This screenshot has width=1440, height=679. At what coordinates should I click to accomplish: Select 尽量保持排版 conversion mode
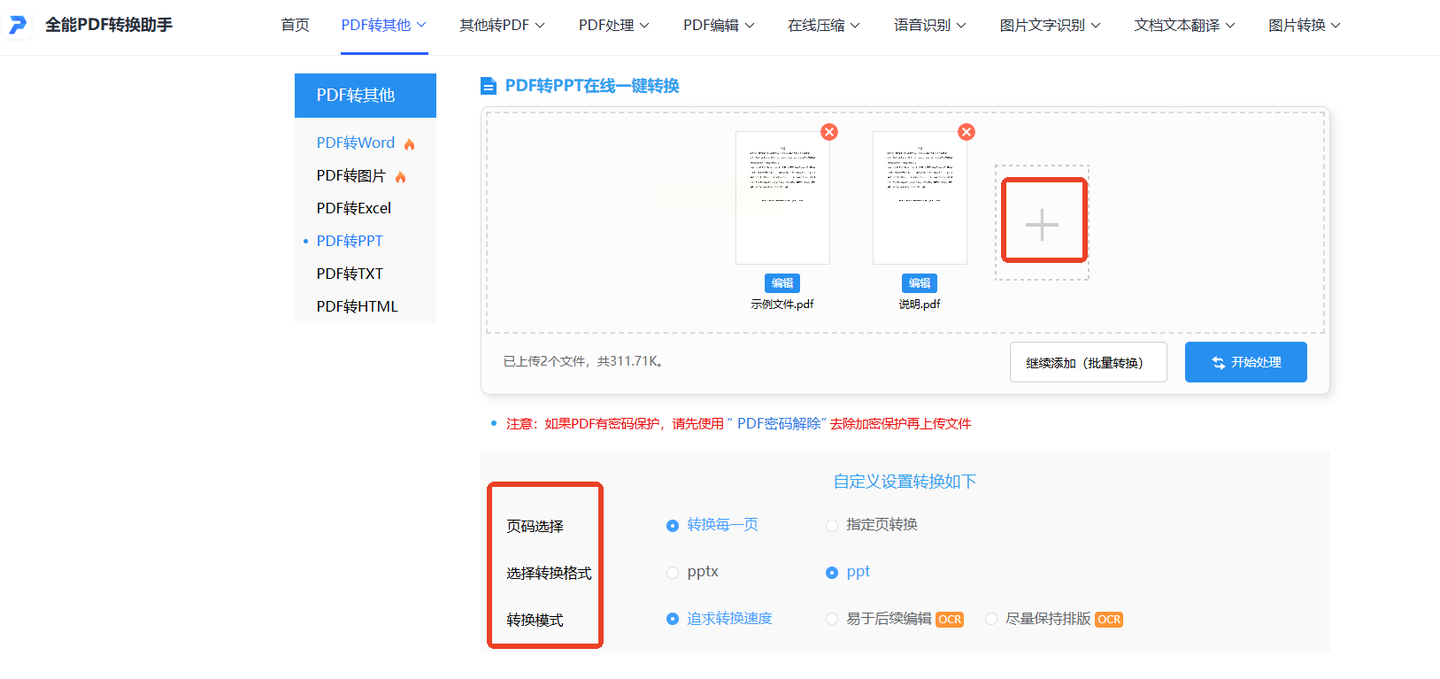click(x=992, y=619)
